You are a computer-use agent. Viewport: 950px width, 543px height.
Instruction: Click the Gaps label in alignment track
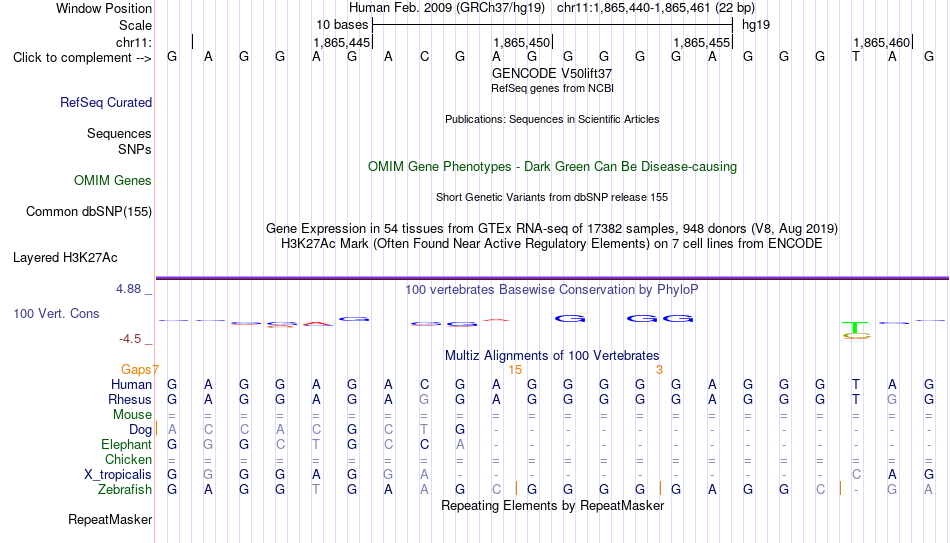tap(136, 370)
